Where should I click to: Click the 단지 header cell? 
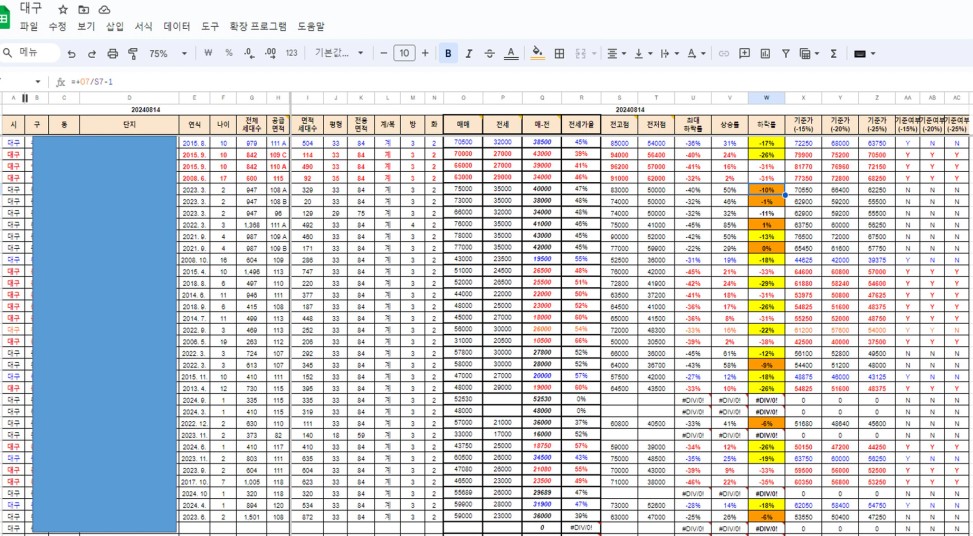(129, 124)
